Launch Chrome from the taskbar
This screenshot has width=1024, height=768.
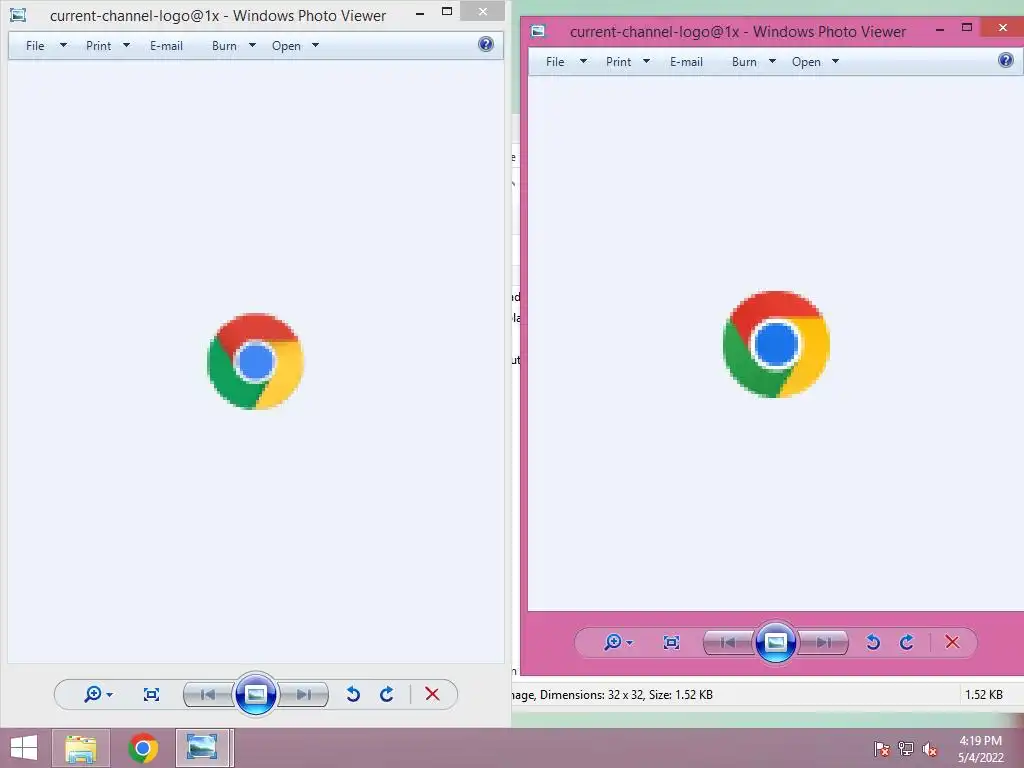(x=143, y=748)
